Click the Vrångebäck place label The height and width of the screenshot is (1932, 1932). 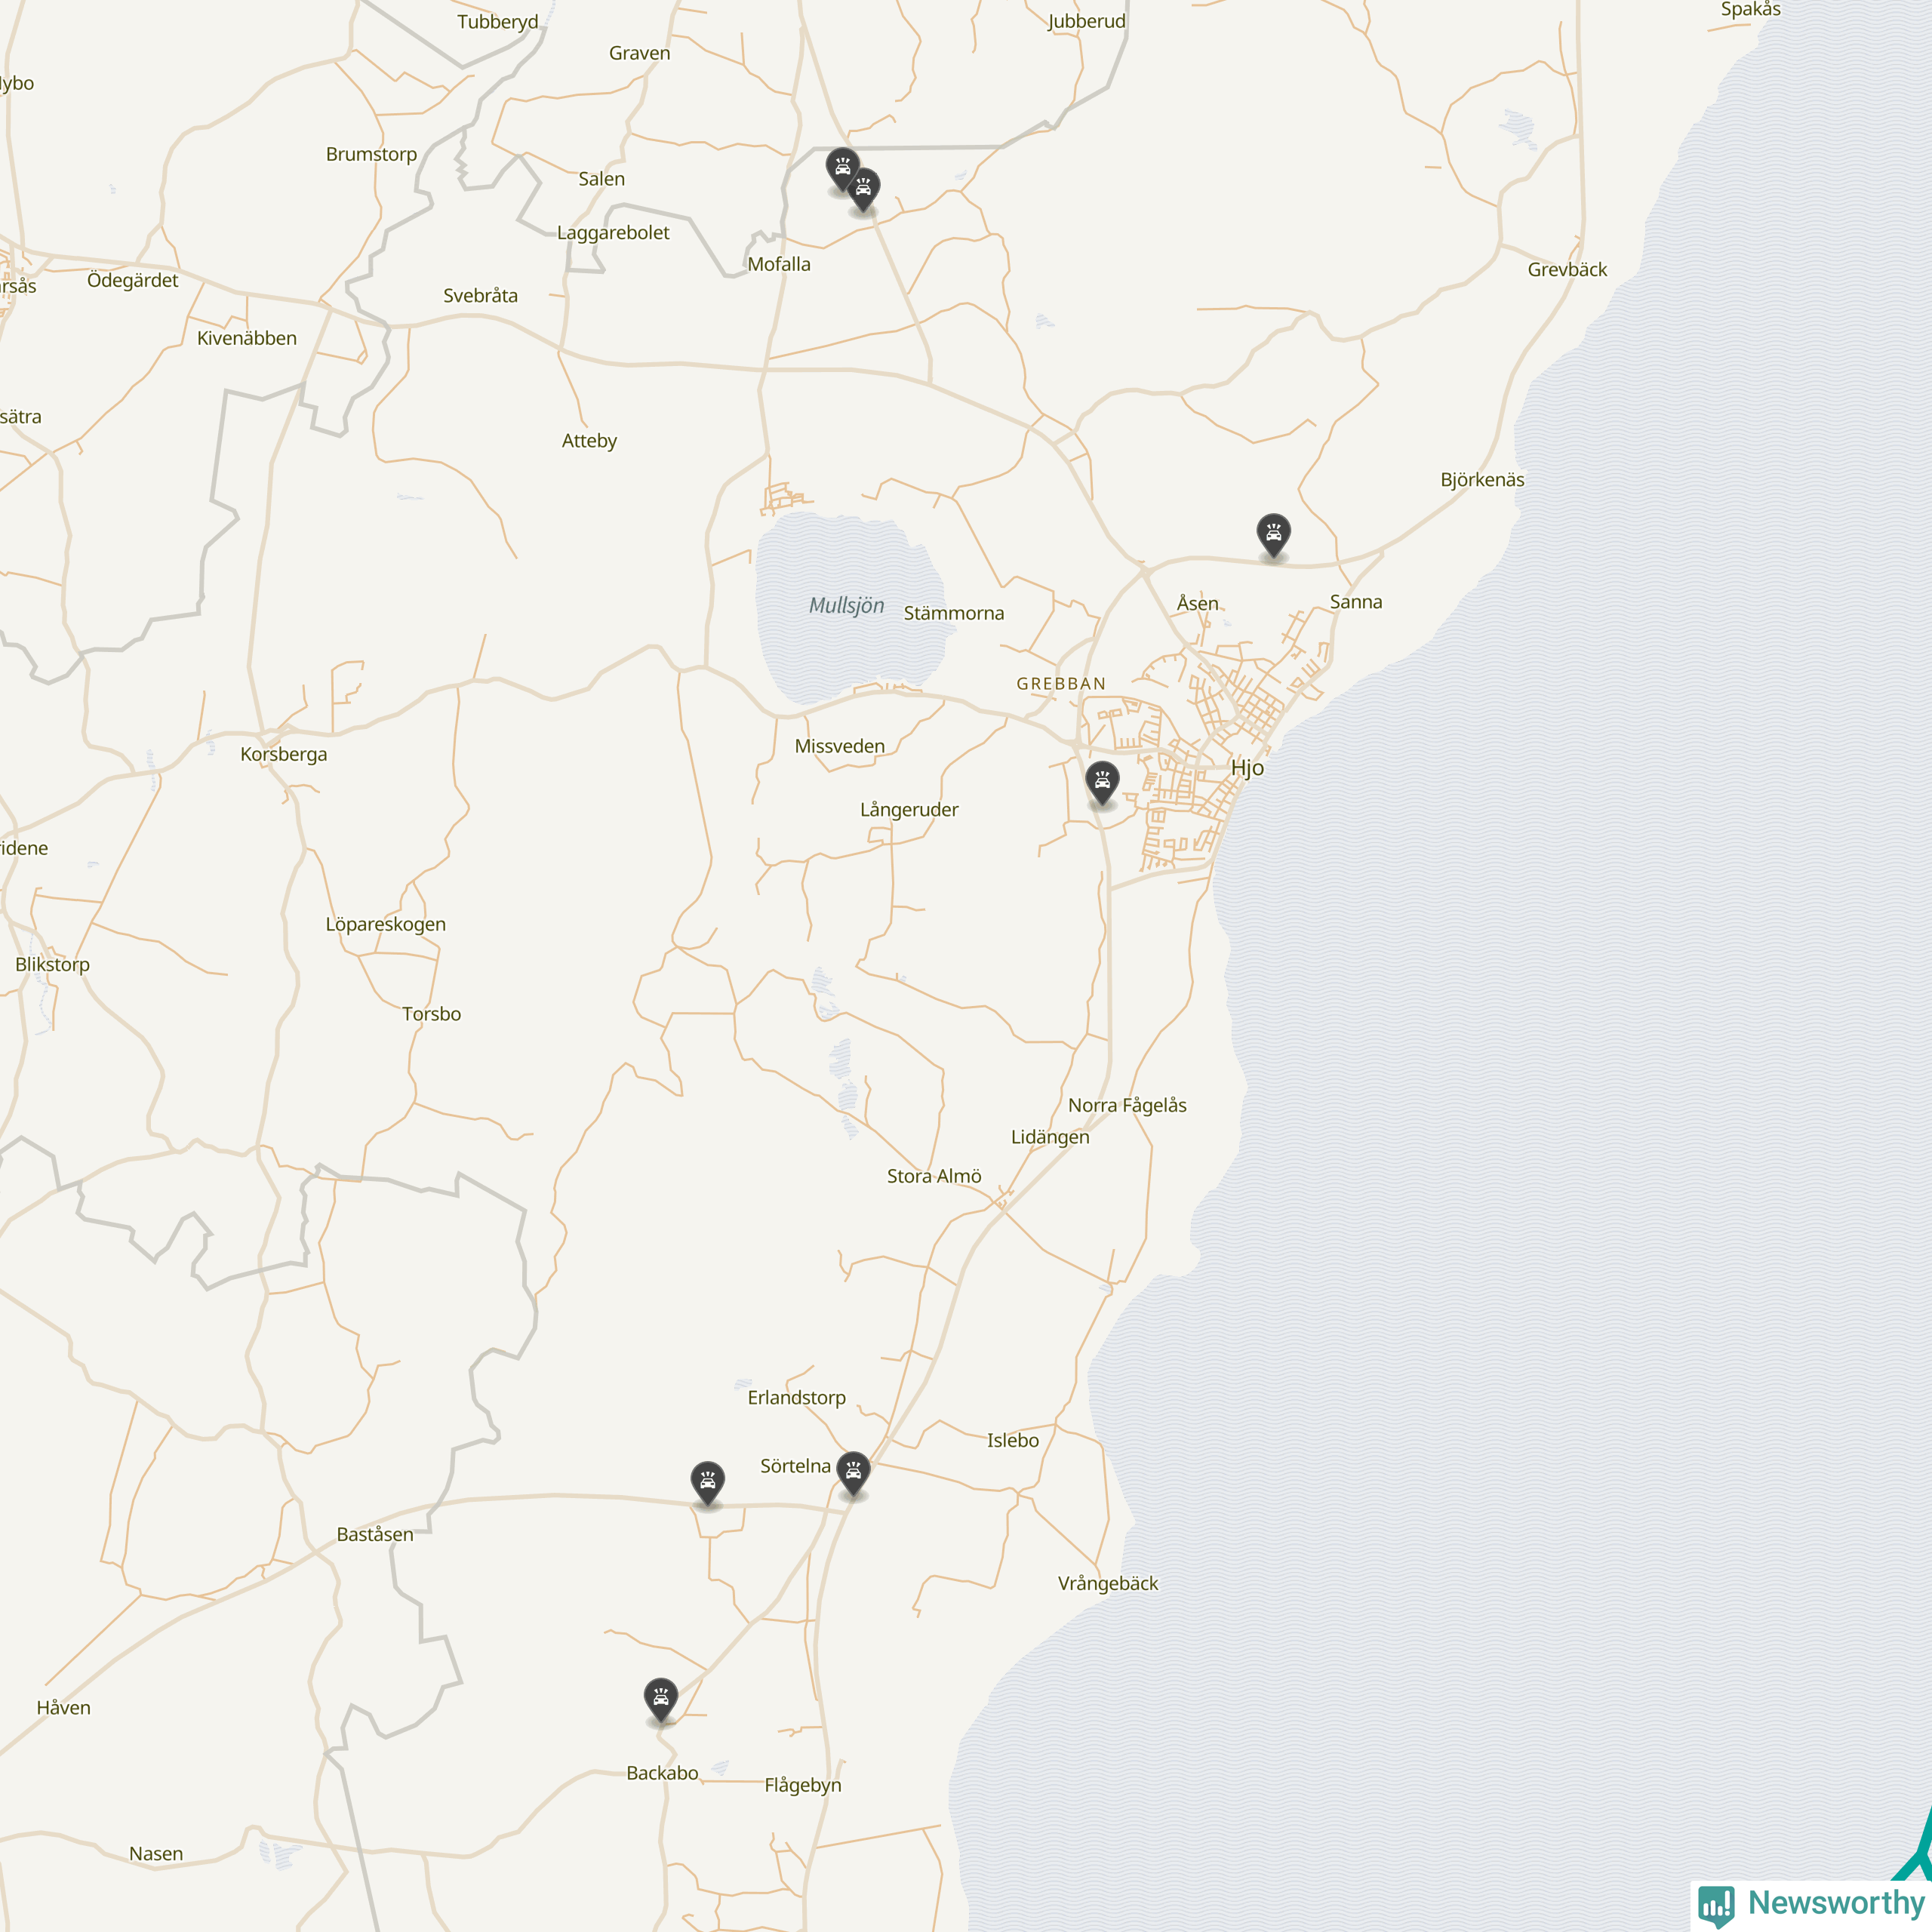coord(1108,1583)
